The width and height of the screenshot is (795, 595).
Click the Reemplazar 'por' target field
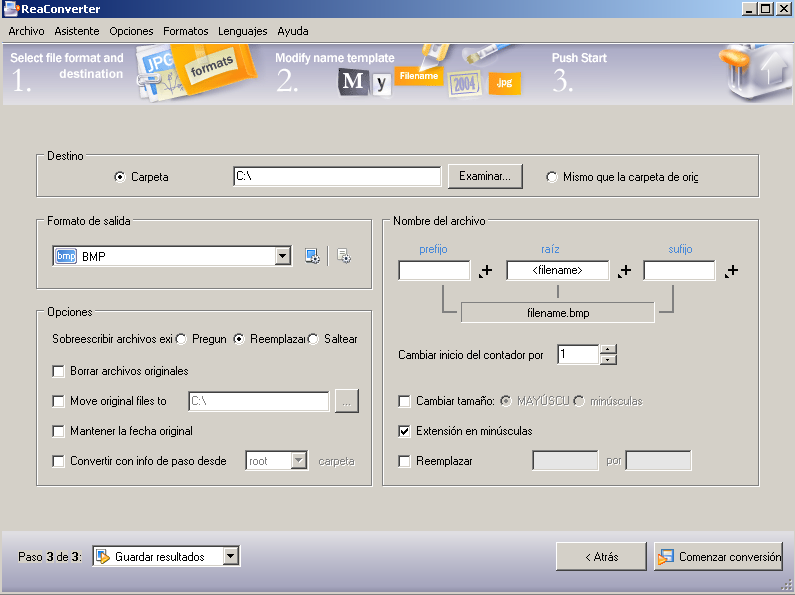click(x=659, y=461)
